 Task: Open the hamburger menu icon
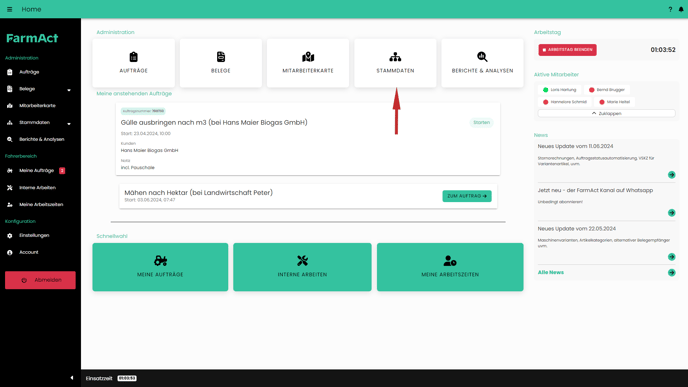(x=9, y=9)
